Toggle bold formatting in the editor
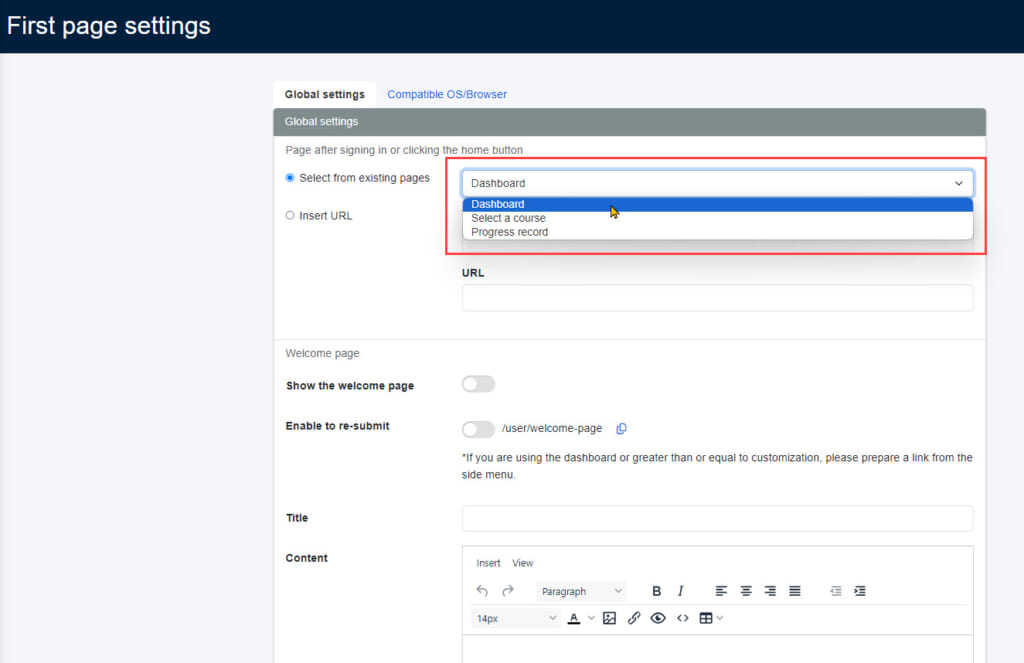The height and width of the screenshot is (663, 1024). click(x=656, y=591)
